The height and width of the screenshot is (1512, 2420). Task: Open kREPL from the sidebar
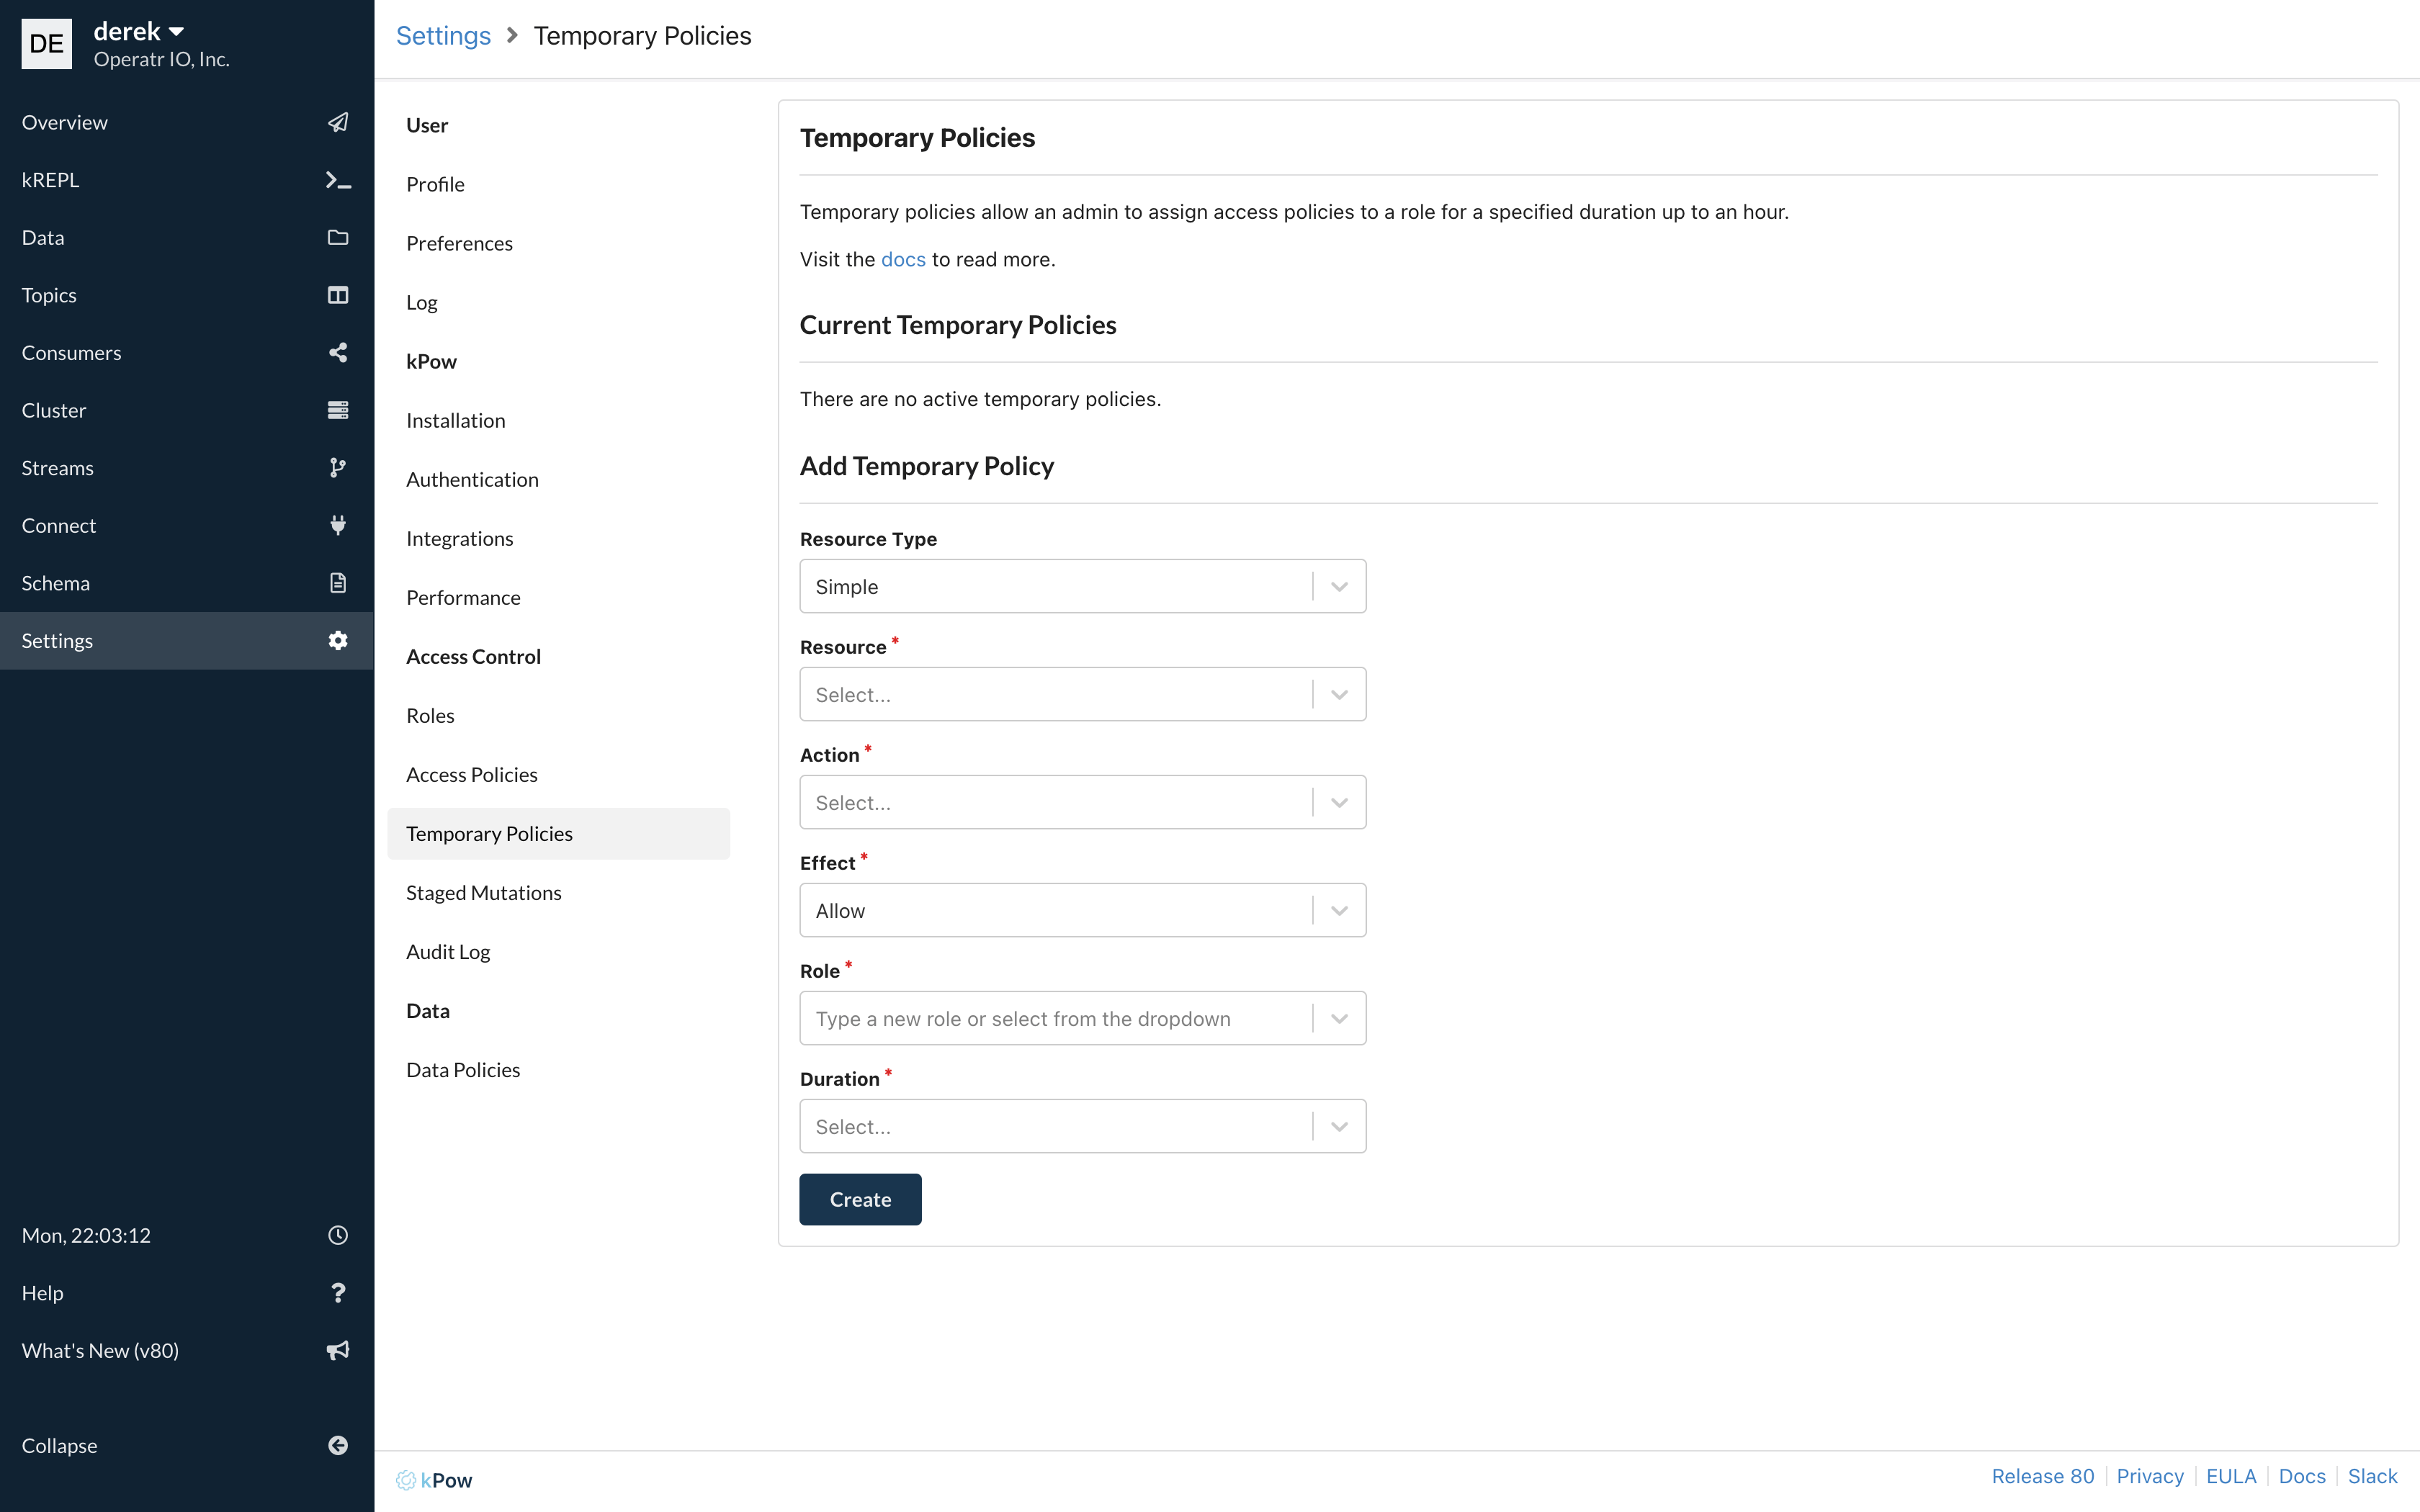pyautogui.click(x=187, y=180)
